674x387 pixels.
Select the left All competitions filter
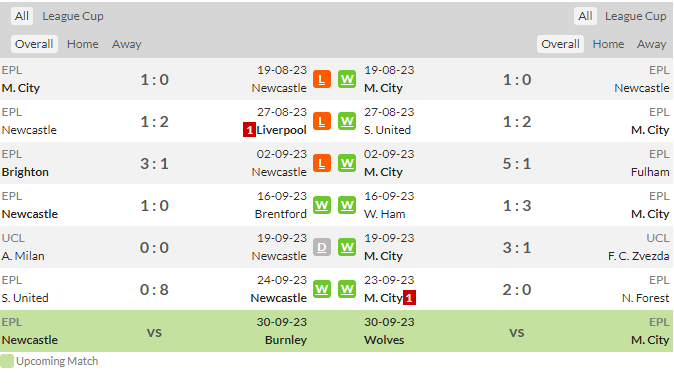point(22,16)
